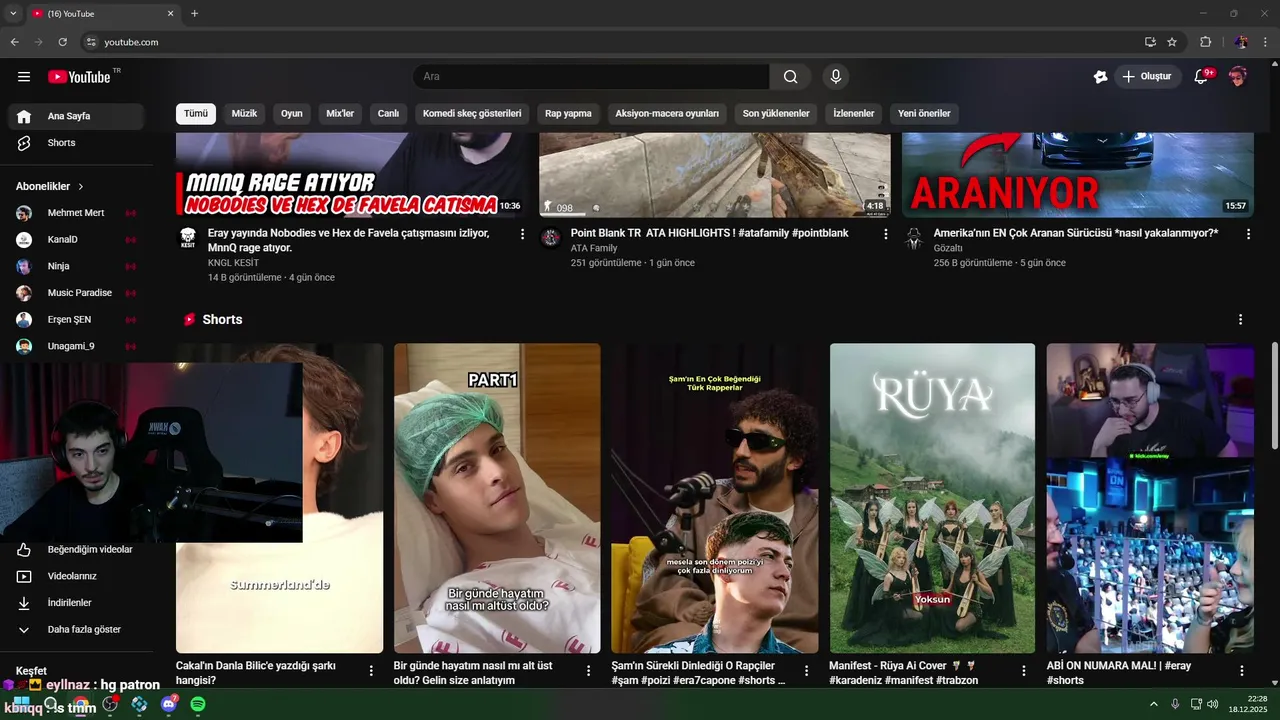Select the Rap yapma chip

tap(568, 114)
